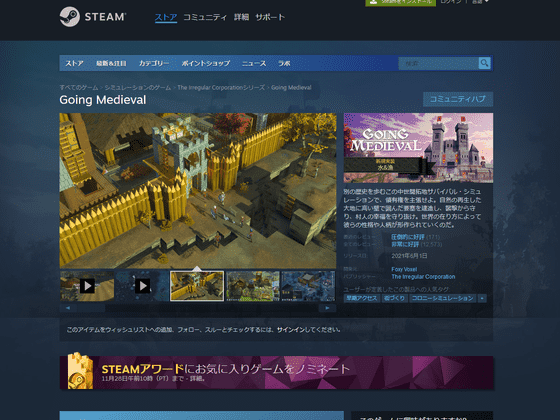The image size is (560, 420).
Task: Open the ストア store nav dropdown
Action: coord(74,63)
